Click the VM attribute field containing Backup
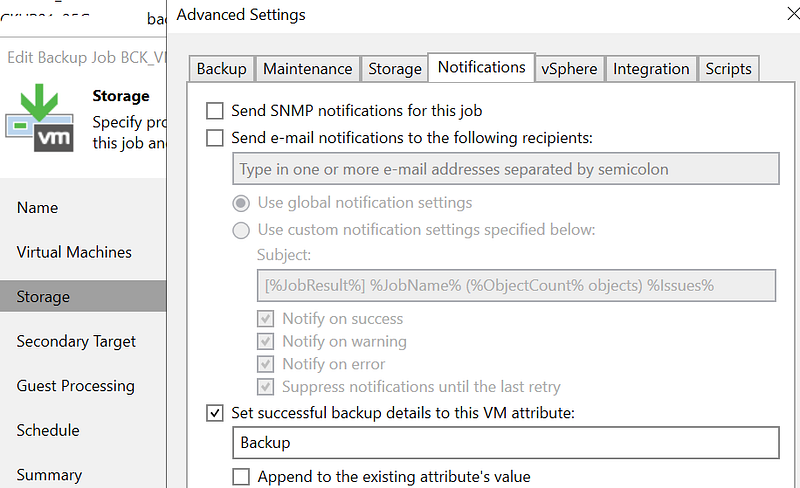800x488 pixels. pos(505,442)
